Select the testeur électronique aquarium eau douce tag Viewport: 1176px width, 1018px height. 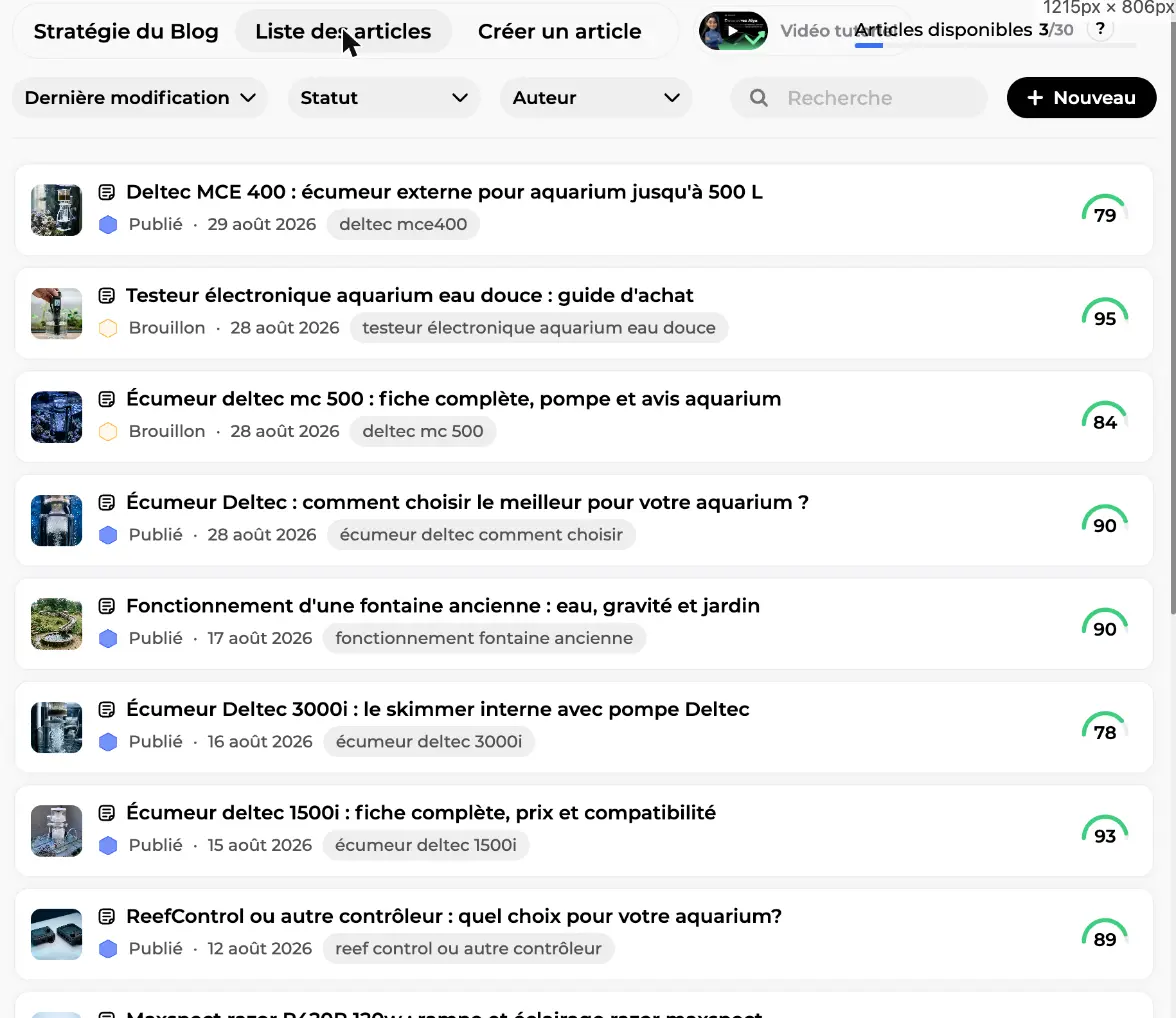[x=538, y=328]
